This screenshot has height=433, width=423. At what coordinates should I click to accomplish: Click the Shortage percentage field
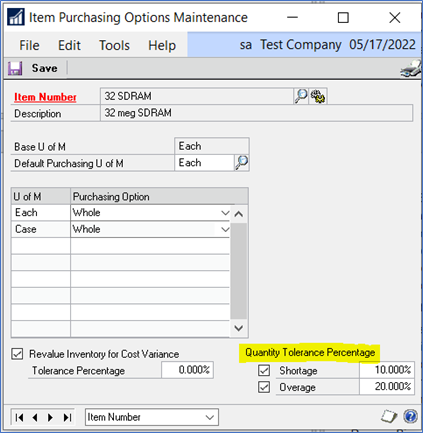(x=387, y=370)
